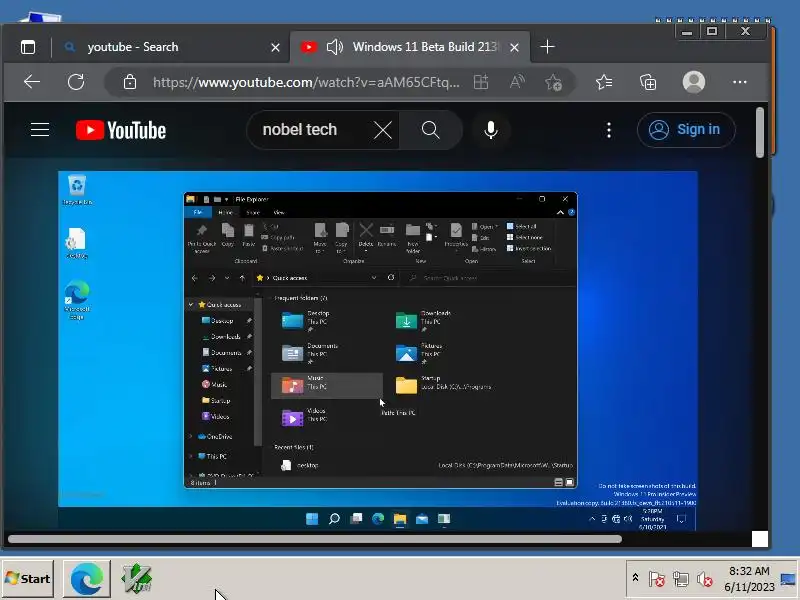
Task: Click the horizontal scrollbar at page bottom
Action: (315, 539)
